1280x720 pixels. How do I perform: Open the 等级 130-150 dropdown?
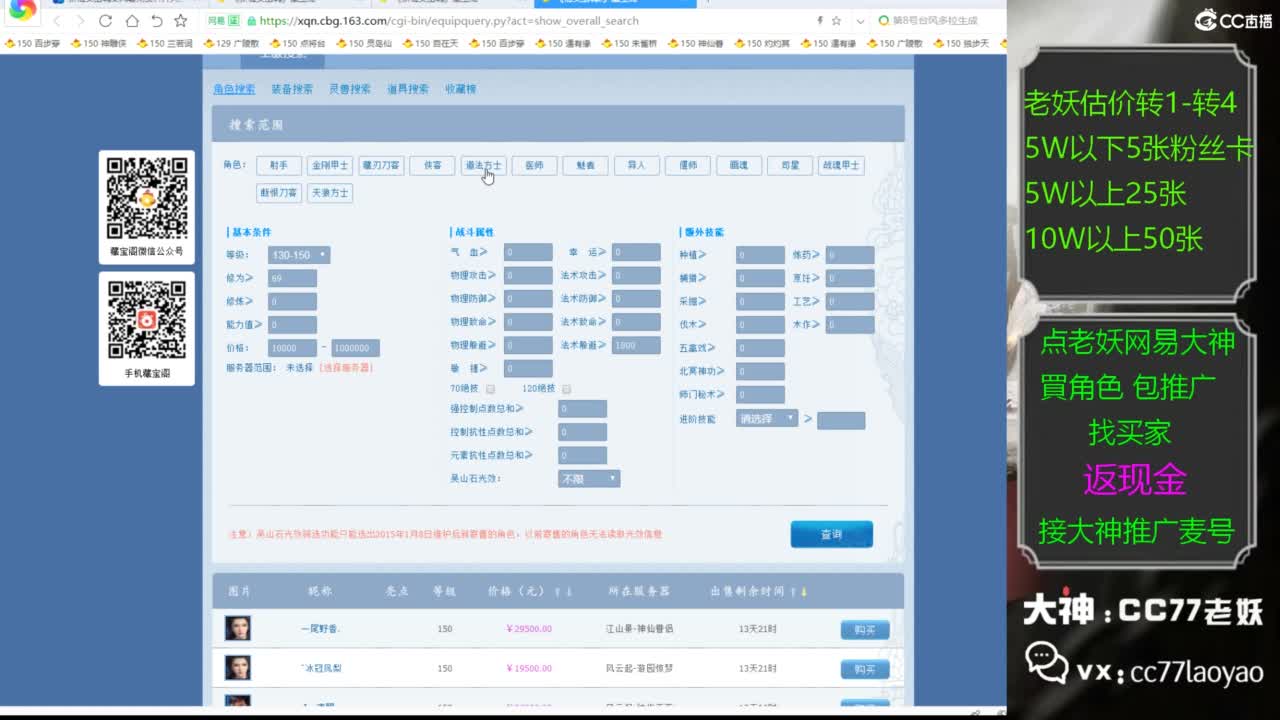pyautogui.click(x=298, y=255)
